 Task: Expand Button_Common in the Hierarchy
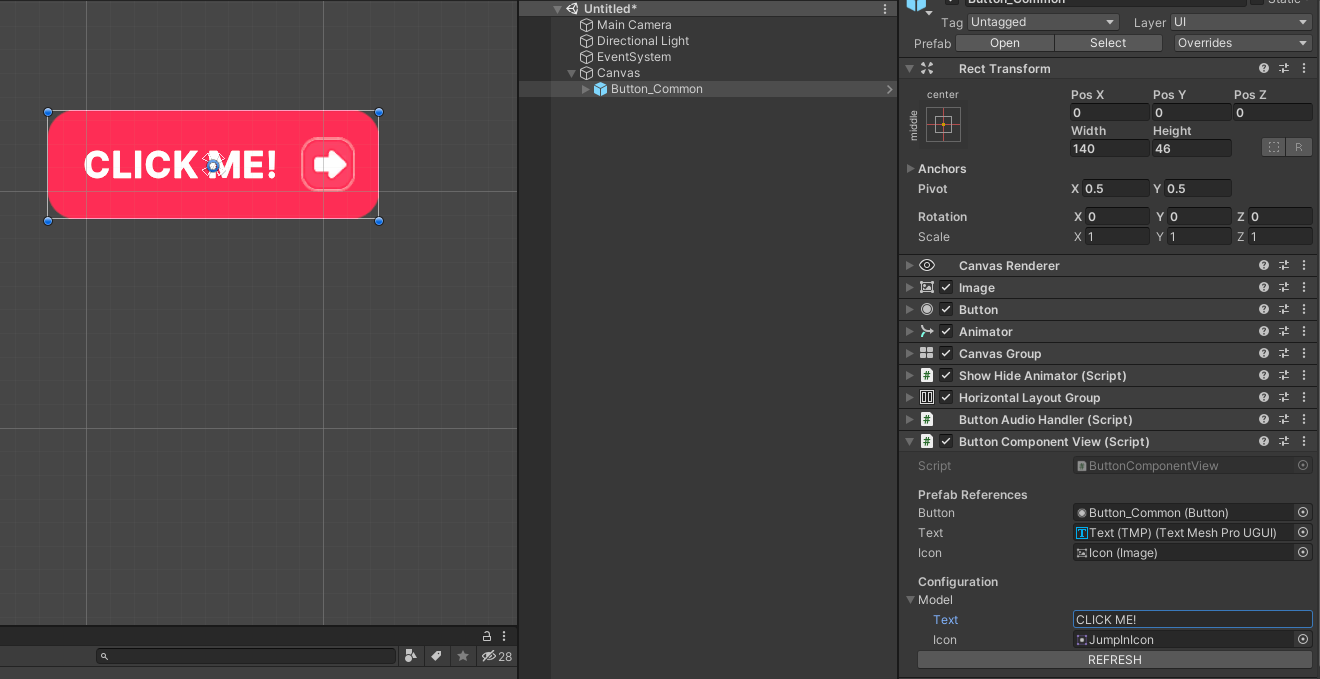586,89
